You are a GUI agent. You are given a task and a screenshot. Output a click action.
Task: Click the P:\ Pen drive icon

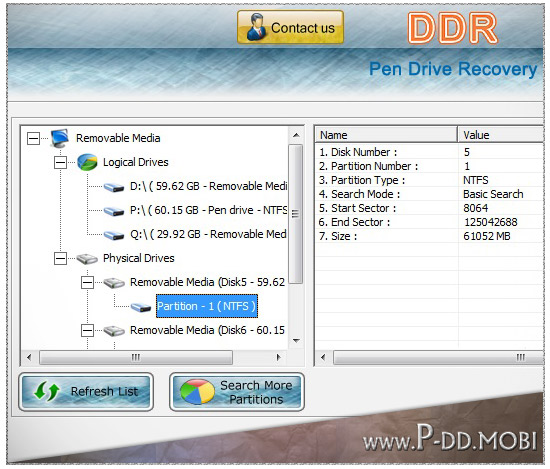click(x=114, y=211)
